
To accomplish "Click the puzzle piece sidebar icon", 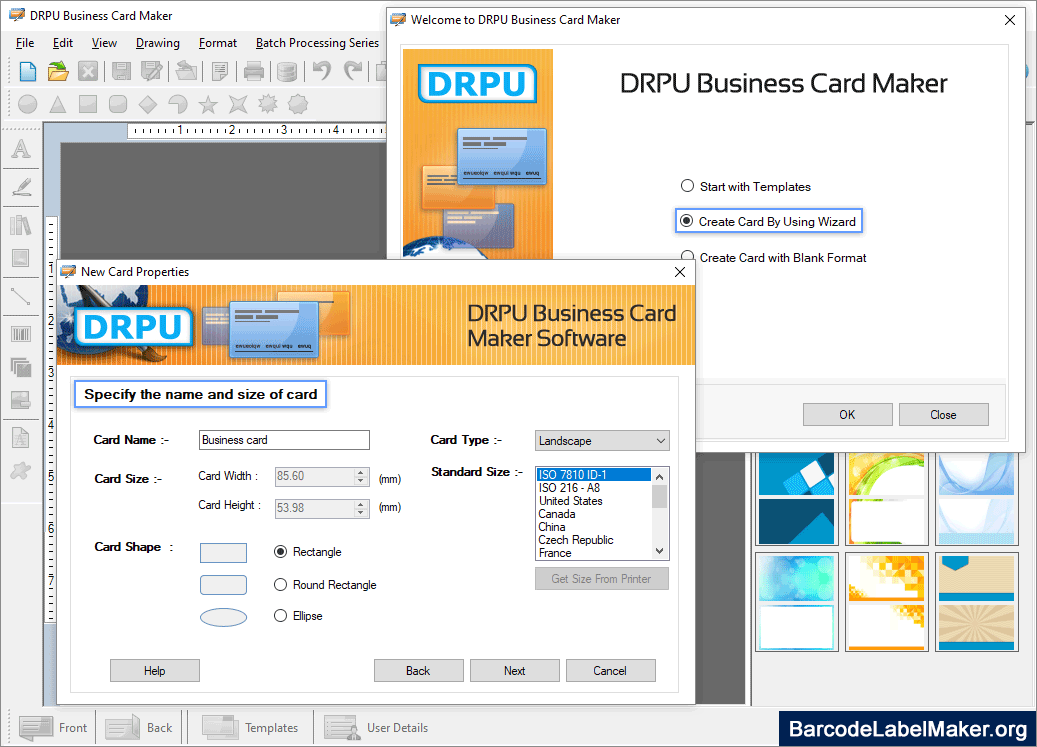I will [21, 471].
